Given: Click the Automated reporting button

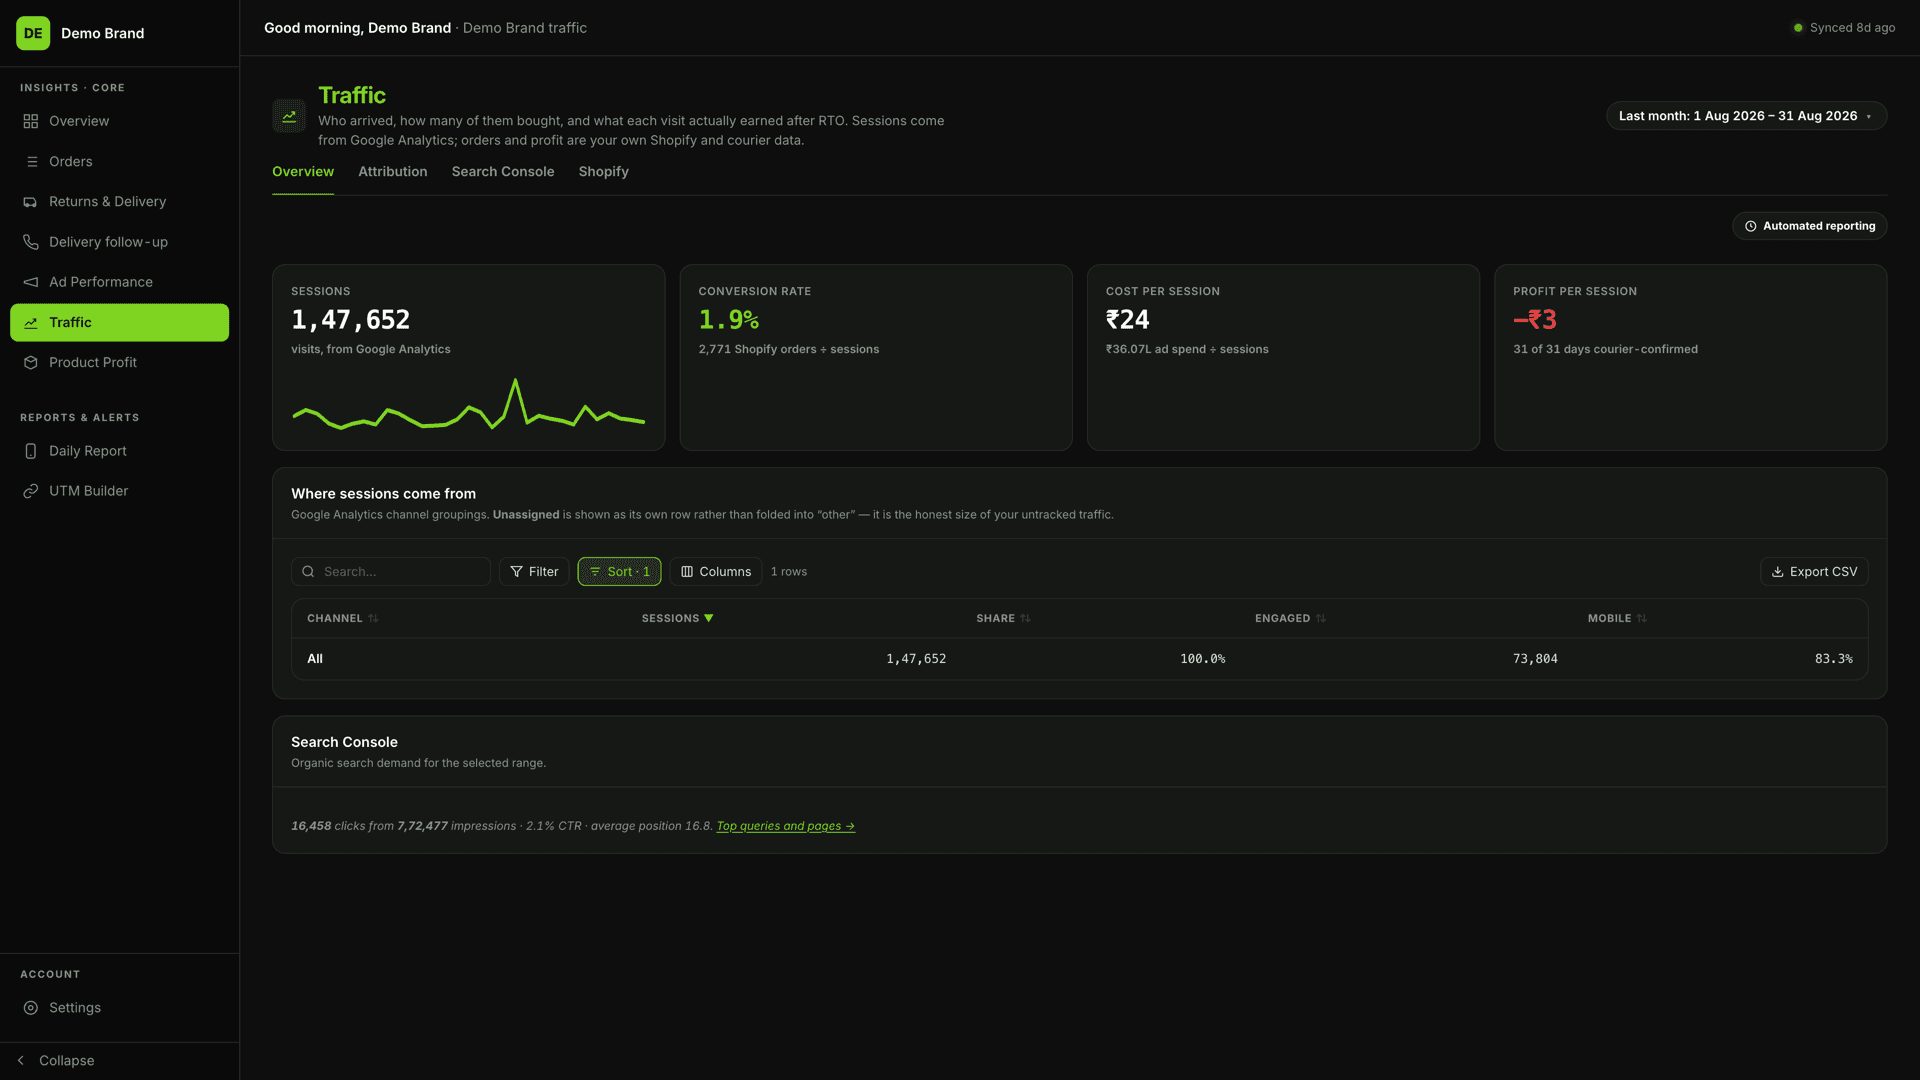Looking at the screenshot, I should click(x=1809, y=226).
